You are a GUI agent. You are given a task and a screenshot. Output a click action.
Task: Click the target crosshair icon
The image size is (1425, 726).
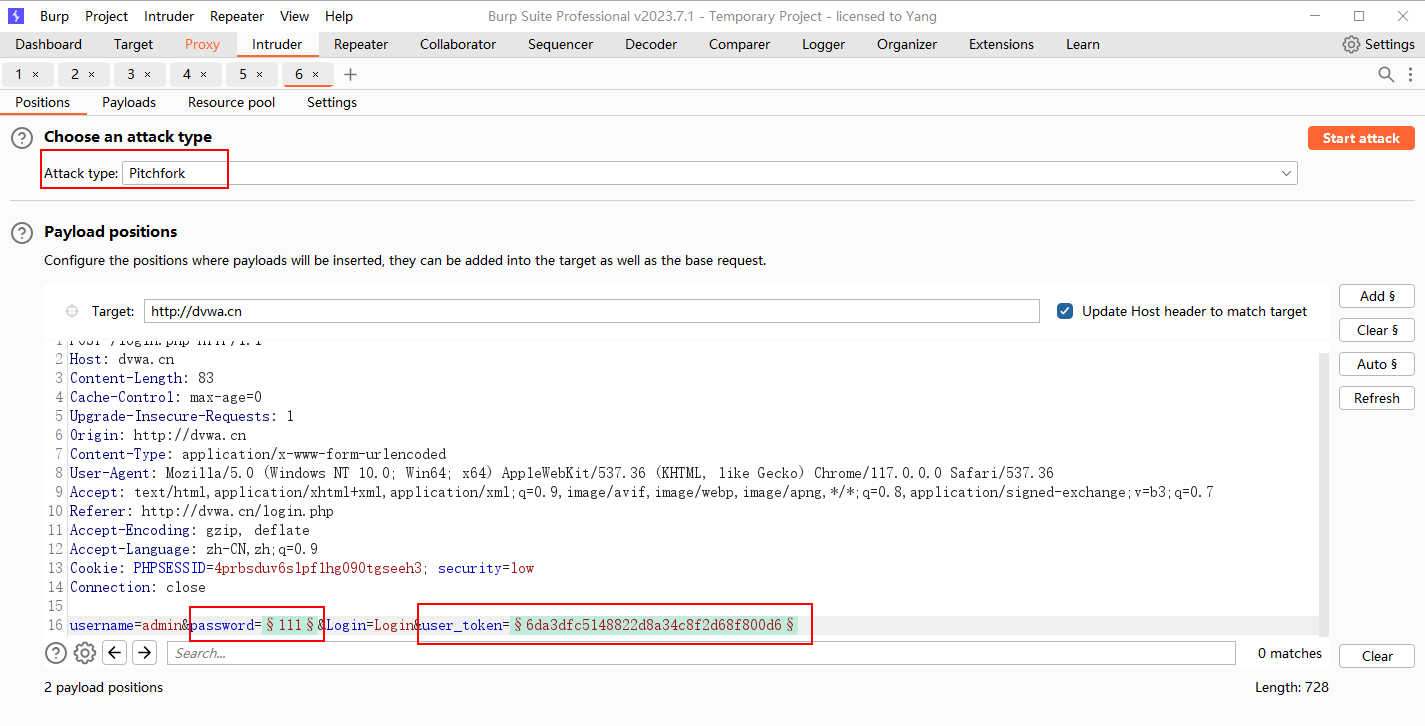tap(72, 311)
